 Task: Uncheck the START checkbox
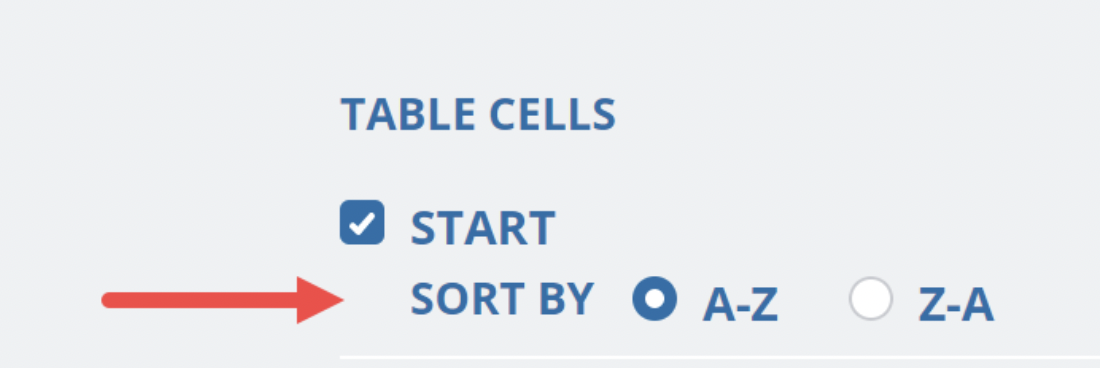point(362,222)
